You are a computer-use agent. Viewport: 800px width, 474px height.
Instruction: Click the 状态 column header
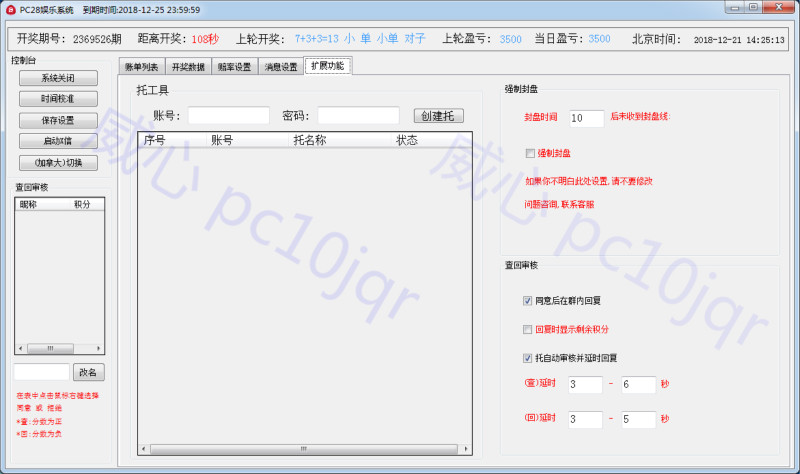click(x=431, y=140)
